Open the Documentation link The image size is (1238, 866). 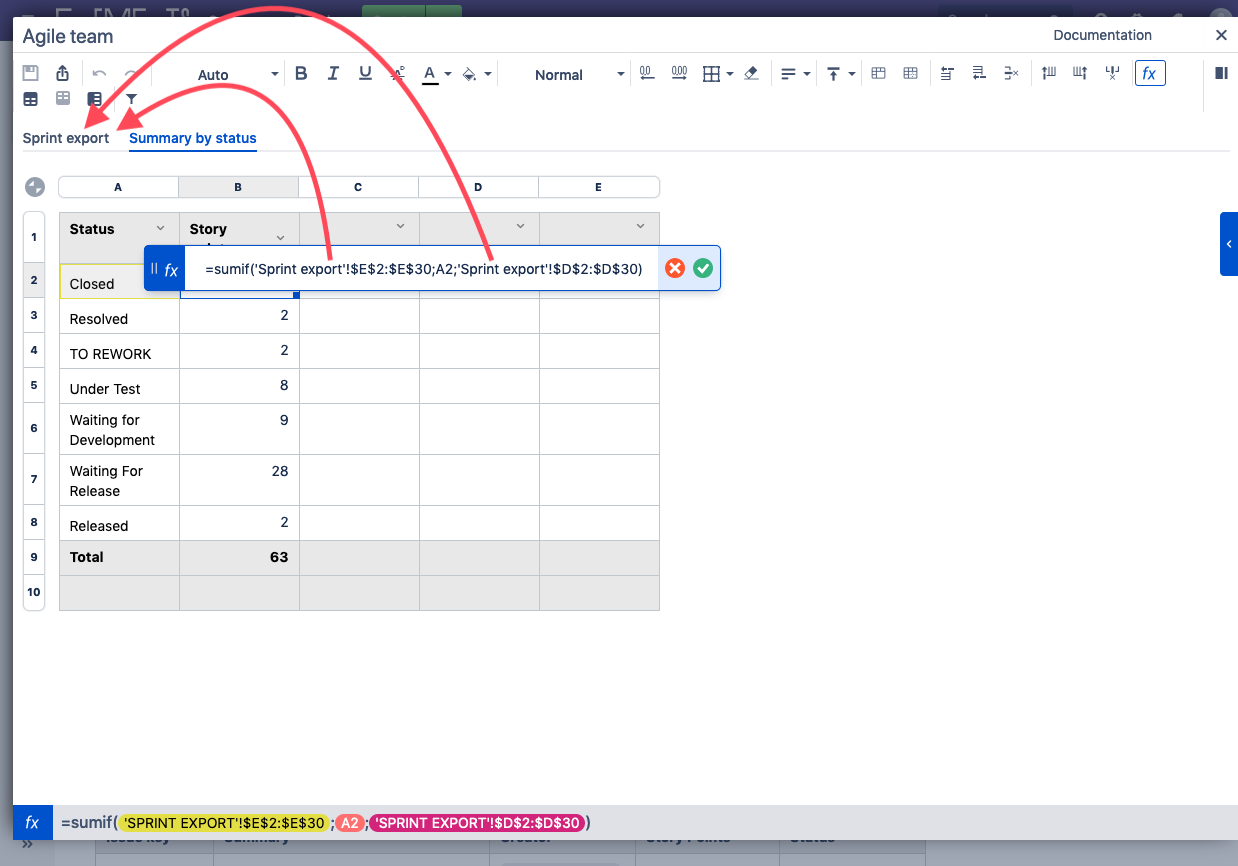(1102, 35)
